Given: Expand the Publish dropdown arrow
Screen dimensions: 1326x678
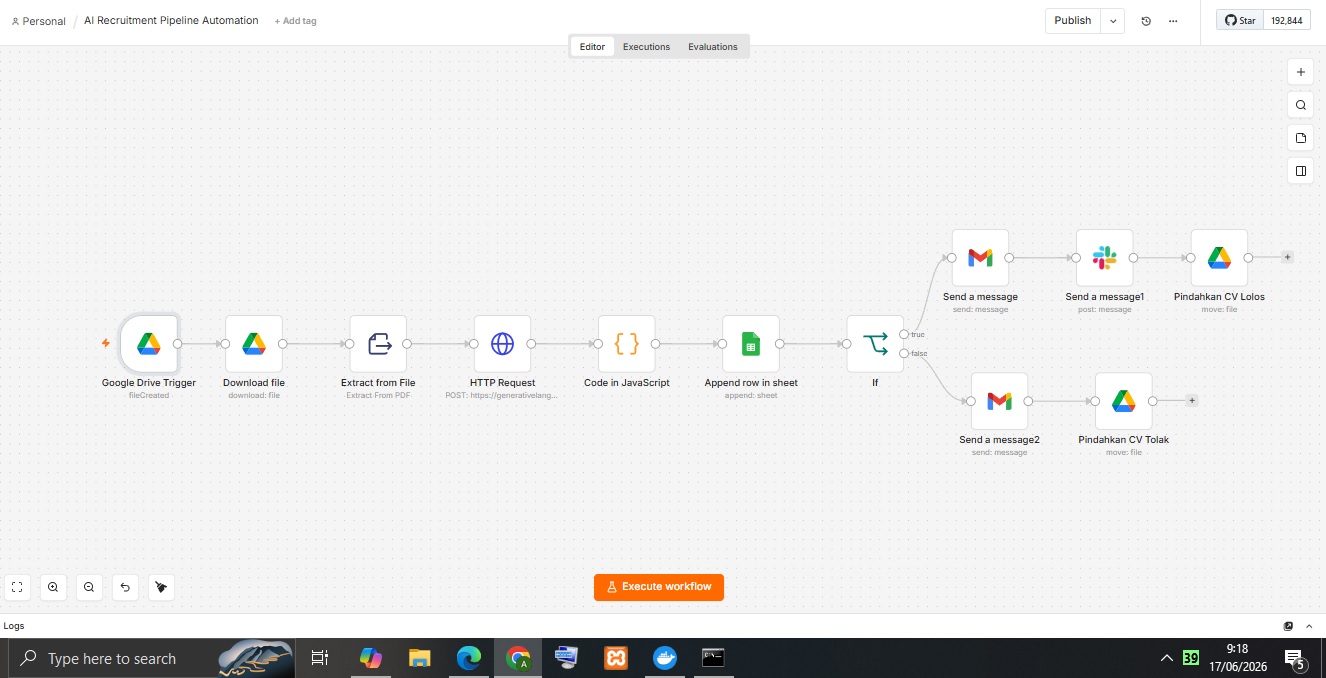Looking at the screenshot, I should pyautogui.click(x=1113, y=20).
